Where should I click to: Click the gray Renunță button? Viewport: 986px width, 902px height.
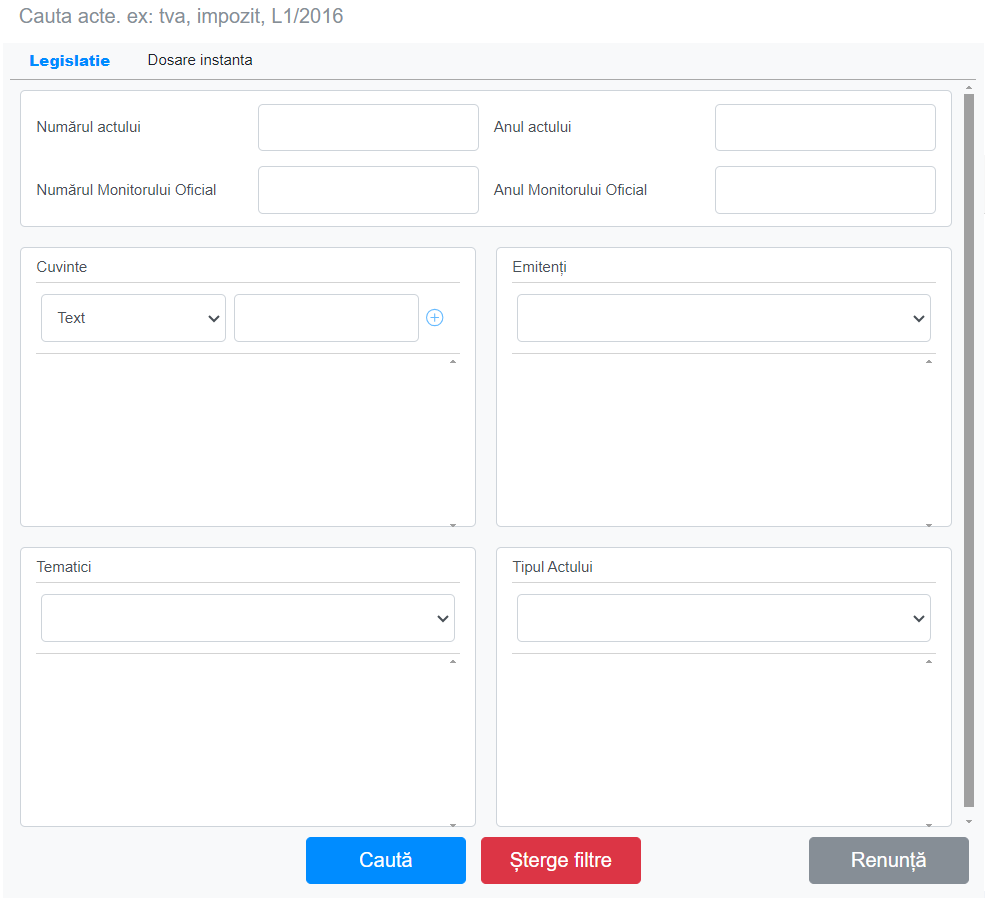[x=888, y=860]
